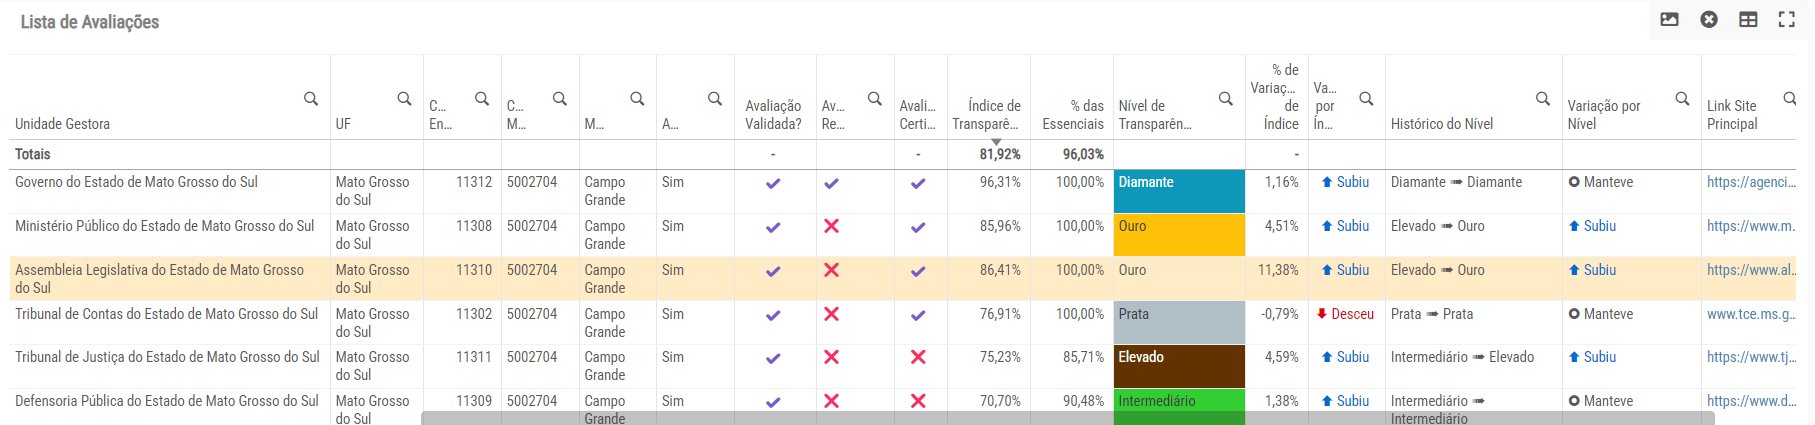The image size is (1815, 425).
Task: Search the Nível de Transparência column
Action: pyautogui.click(x=1225, y=99)
